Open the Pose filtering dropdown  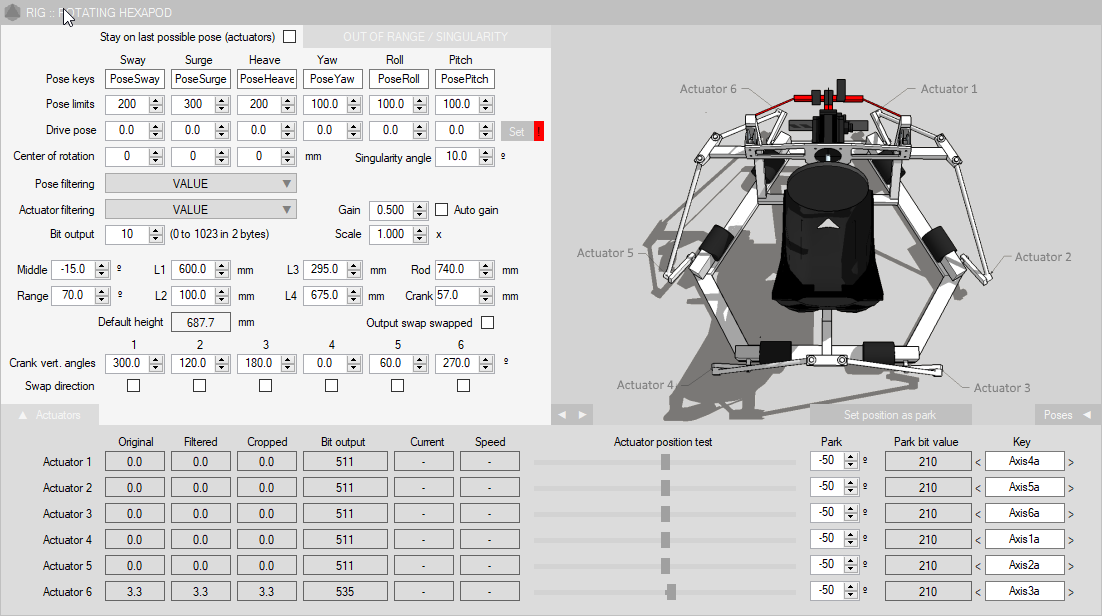[200, 184]
